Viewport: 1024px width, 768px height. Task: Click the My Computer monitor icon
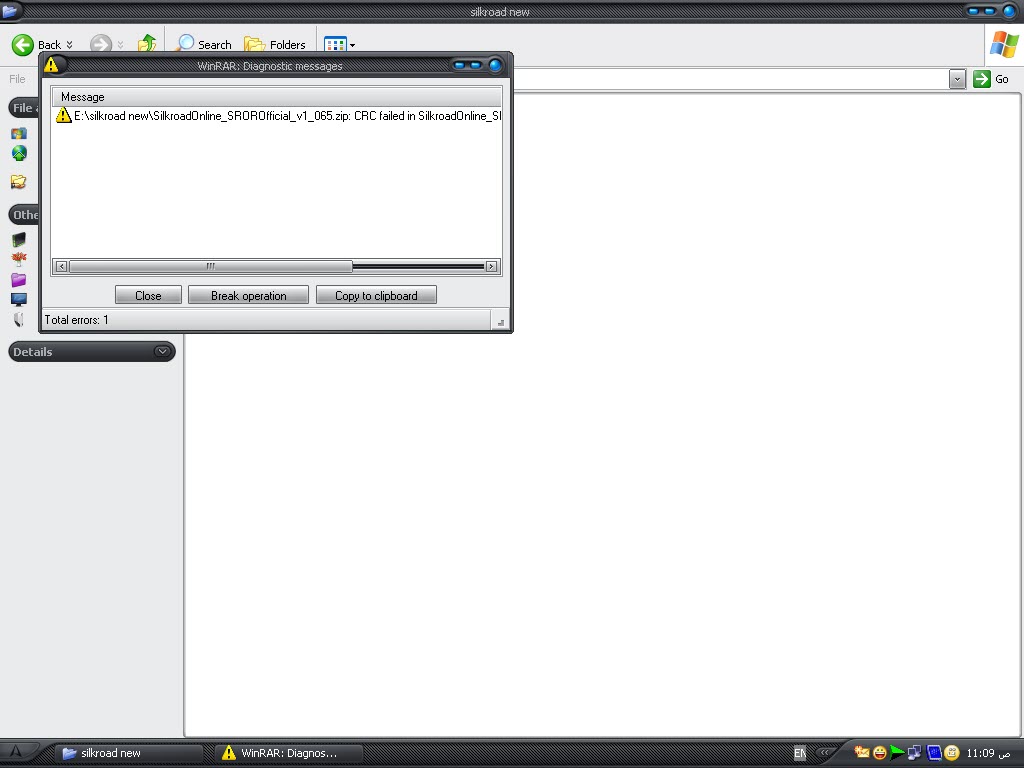[x=19, y=300]
